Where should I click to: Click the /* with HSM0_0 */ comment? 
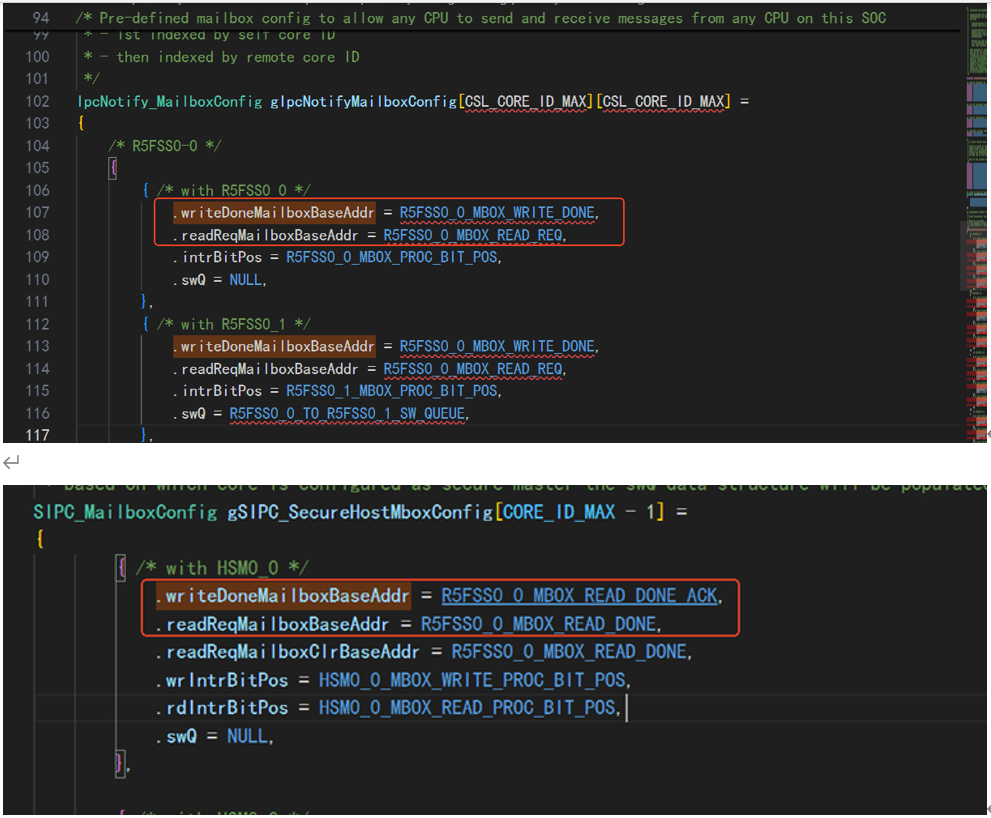click(222, 568)
